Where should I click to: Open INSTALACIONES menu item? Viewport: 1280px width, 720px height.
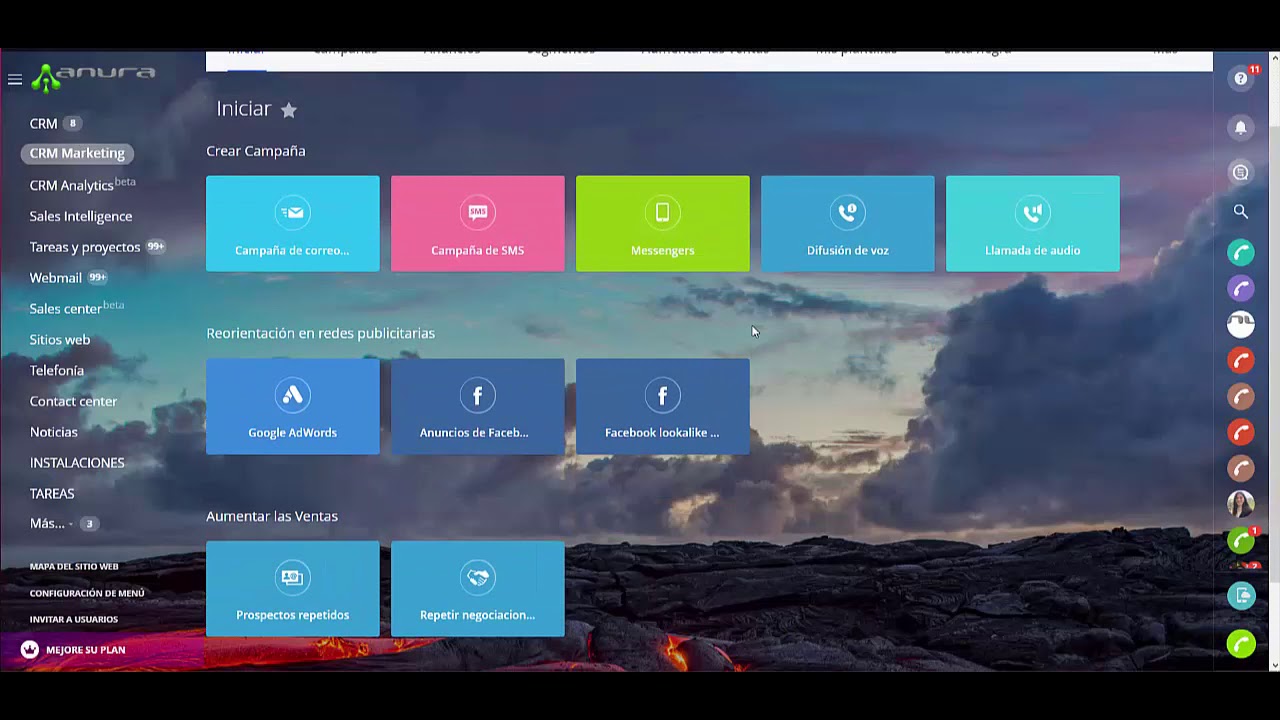[77, 463]
